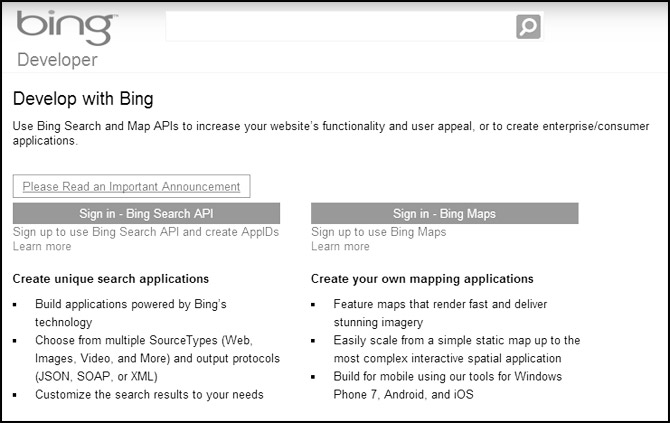Click Sign in - Bing Maps button
Image resolution: width=670 pixels, height=423 pixels.
click(444, 213)
